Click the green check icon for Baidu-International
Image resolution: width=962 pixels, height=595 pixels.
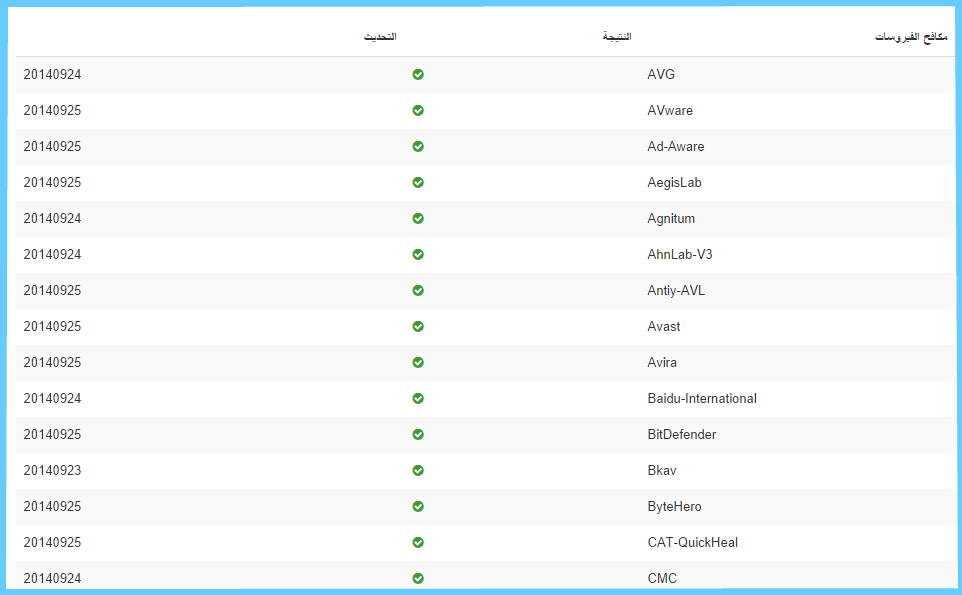[418, 398]
